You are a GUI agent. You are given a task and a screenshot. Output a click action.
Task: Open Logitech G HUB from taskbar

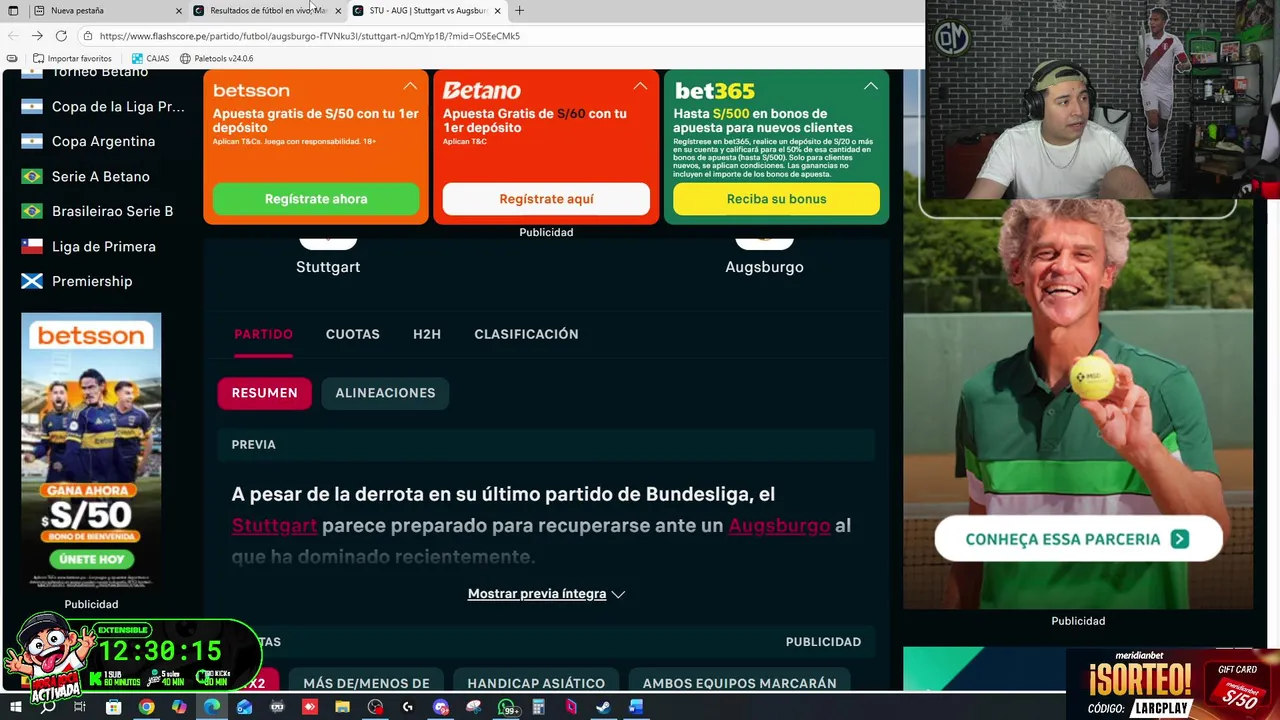click(x=407, y=707)
